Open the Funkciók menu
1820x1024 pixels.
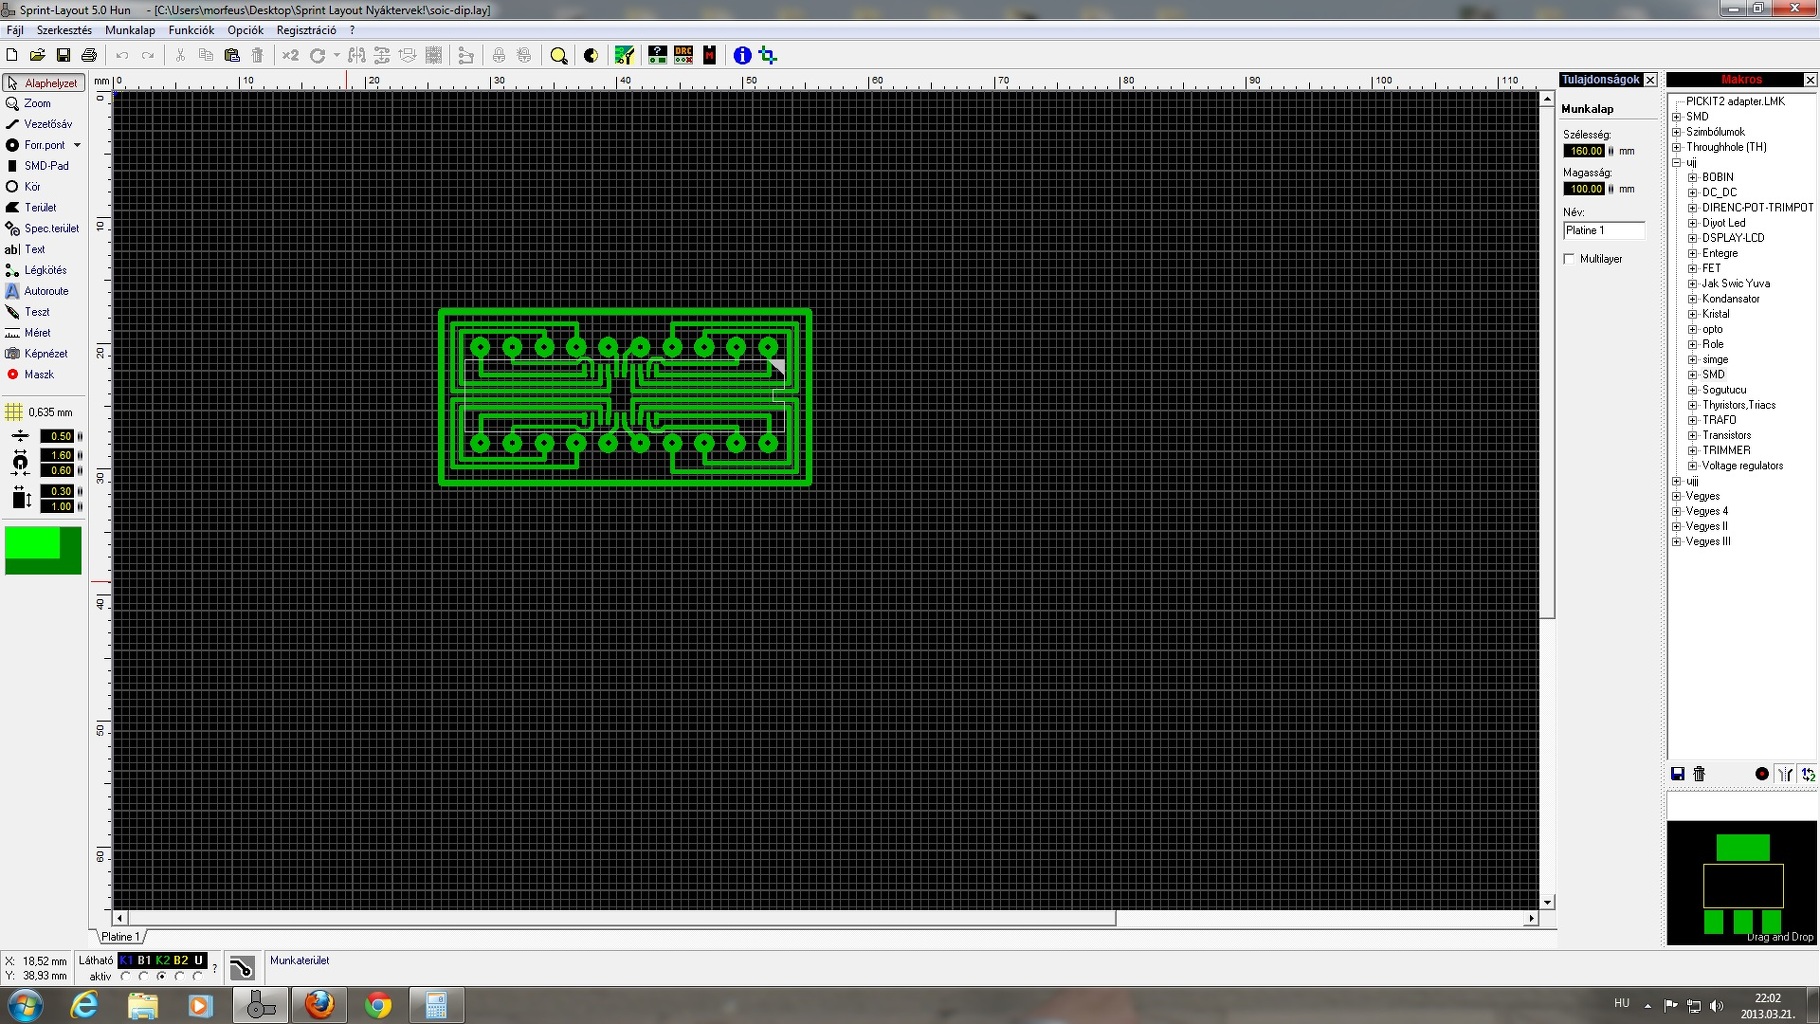coord(191,30)
